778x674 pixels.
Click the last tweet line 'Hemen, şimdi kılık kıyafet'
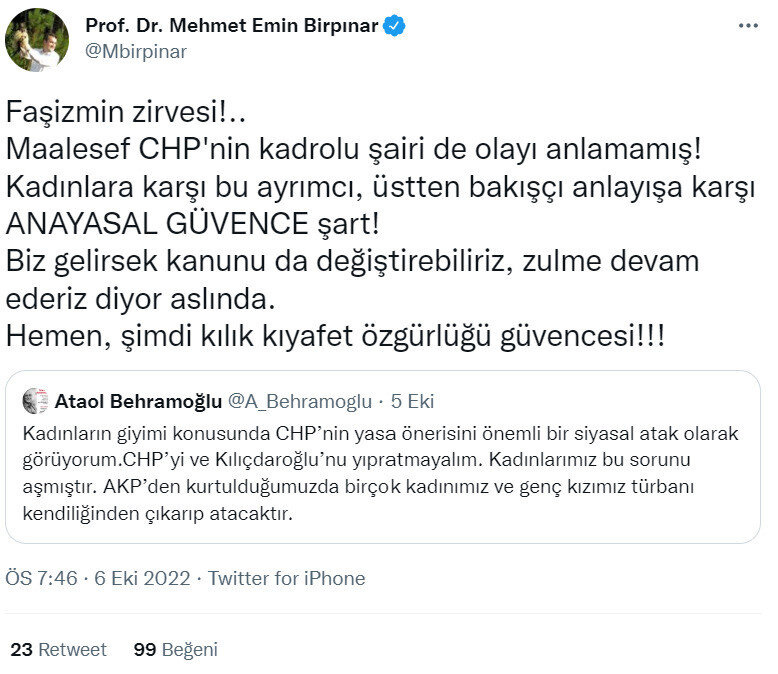[x=335, y=336]
